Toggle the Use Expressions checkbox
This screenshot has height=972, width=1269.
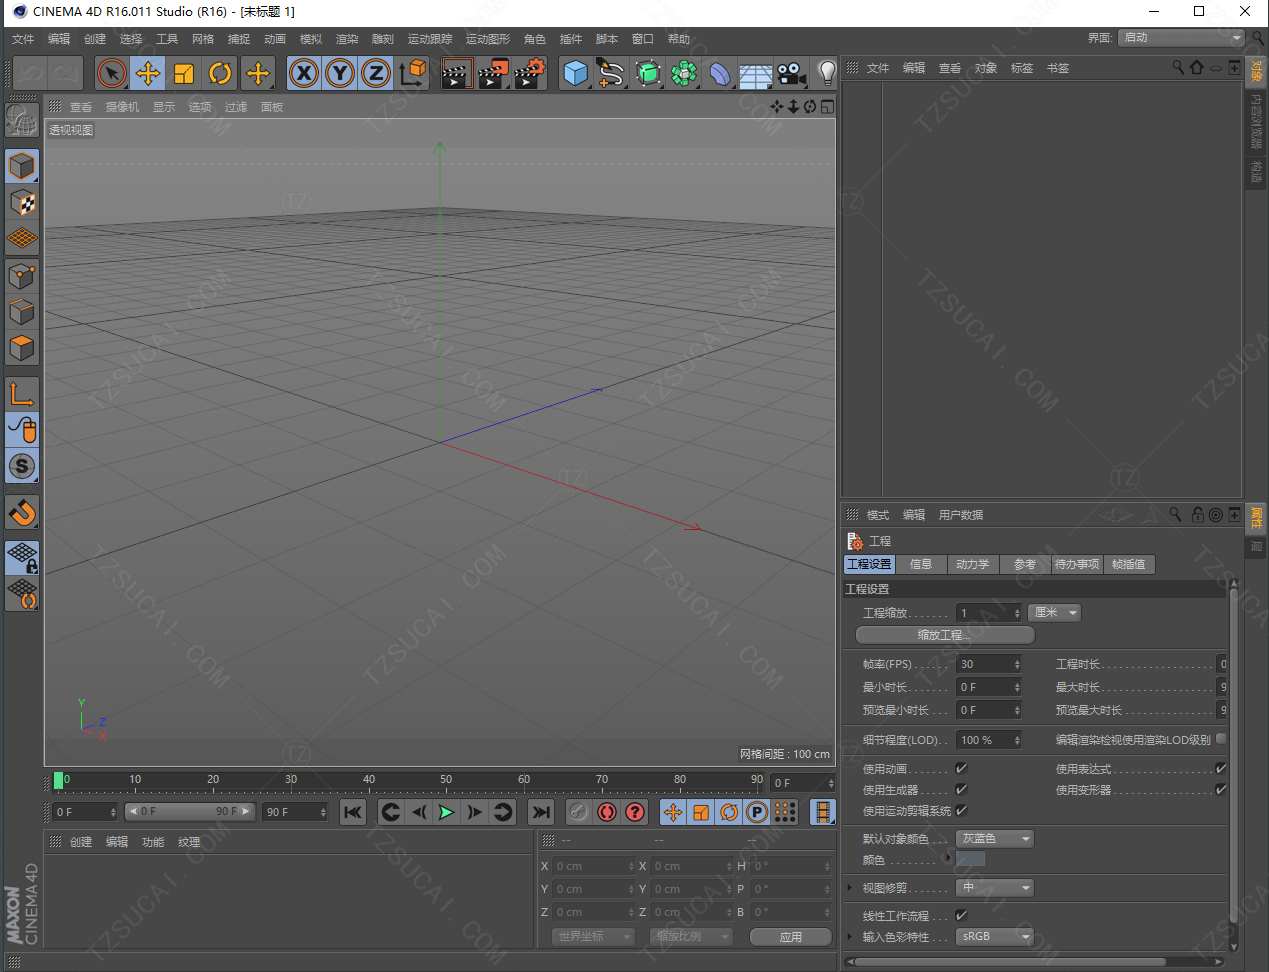coord(1221,768)
